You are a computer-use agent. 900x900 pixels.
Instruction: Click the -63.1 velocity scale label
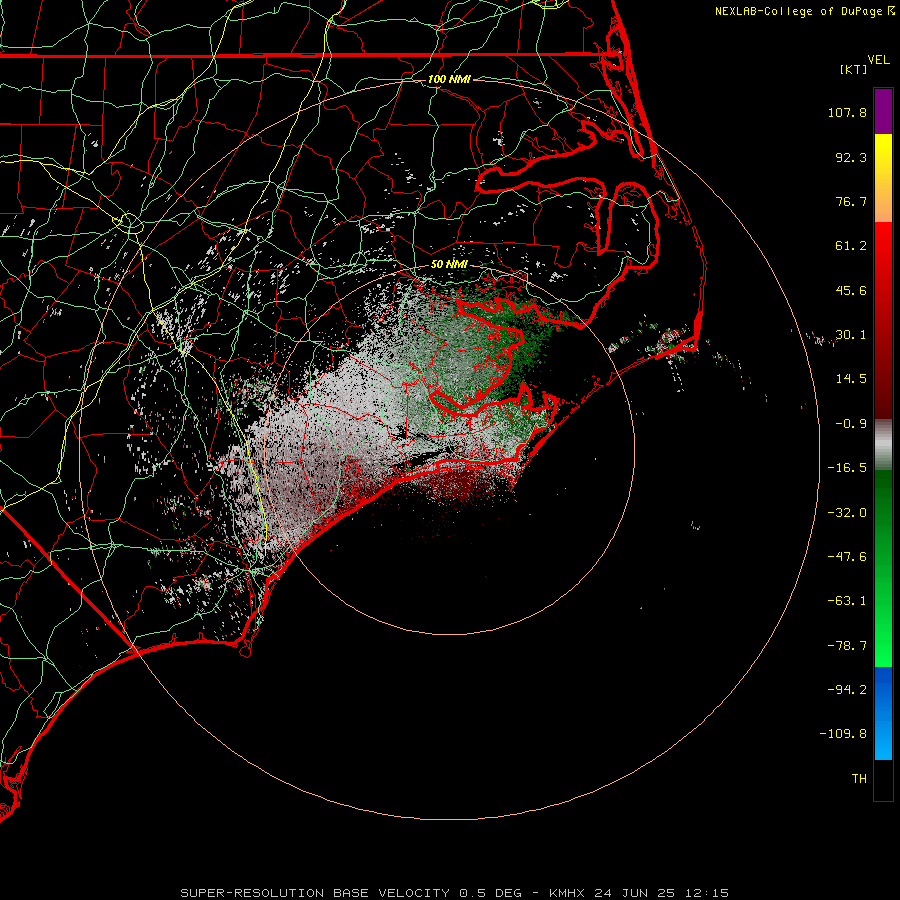847,601
